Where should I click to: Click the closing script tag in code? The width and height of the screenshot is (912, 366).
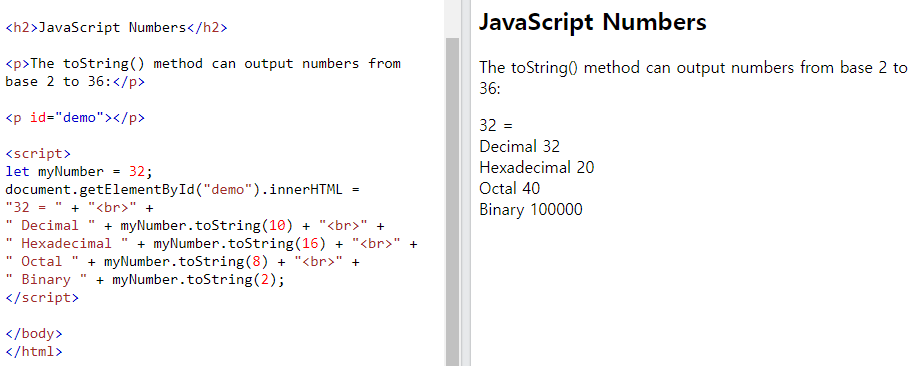[42, 297]
